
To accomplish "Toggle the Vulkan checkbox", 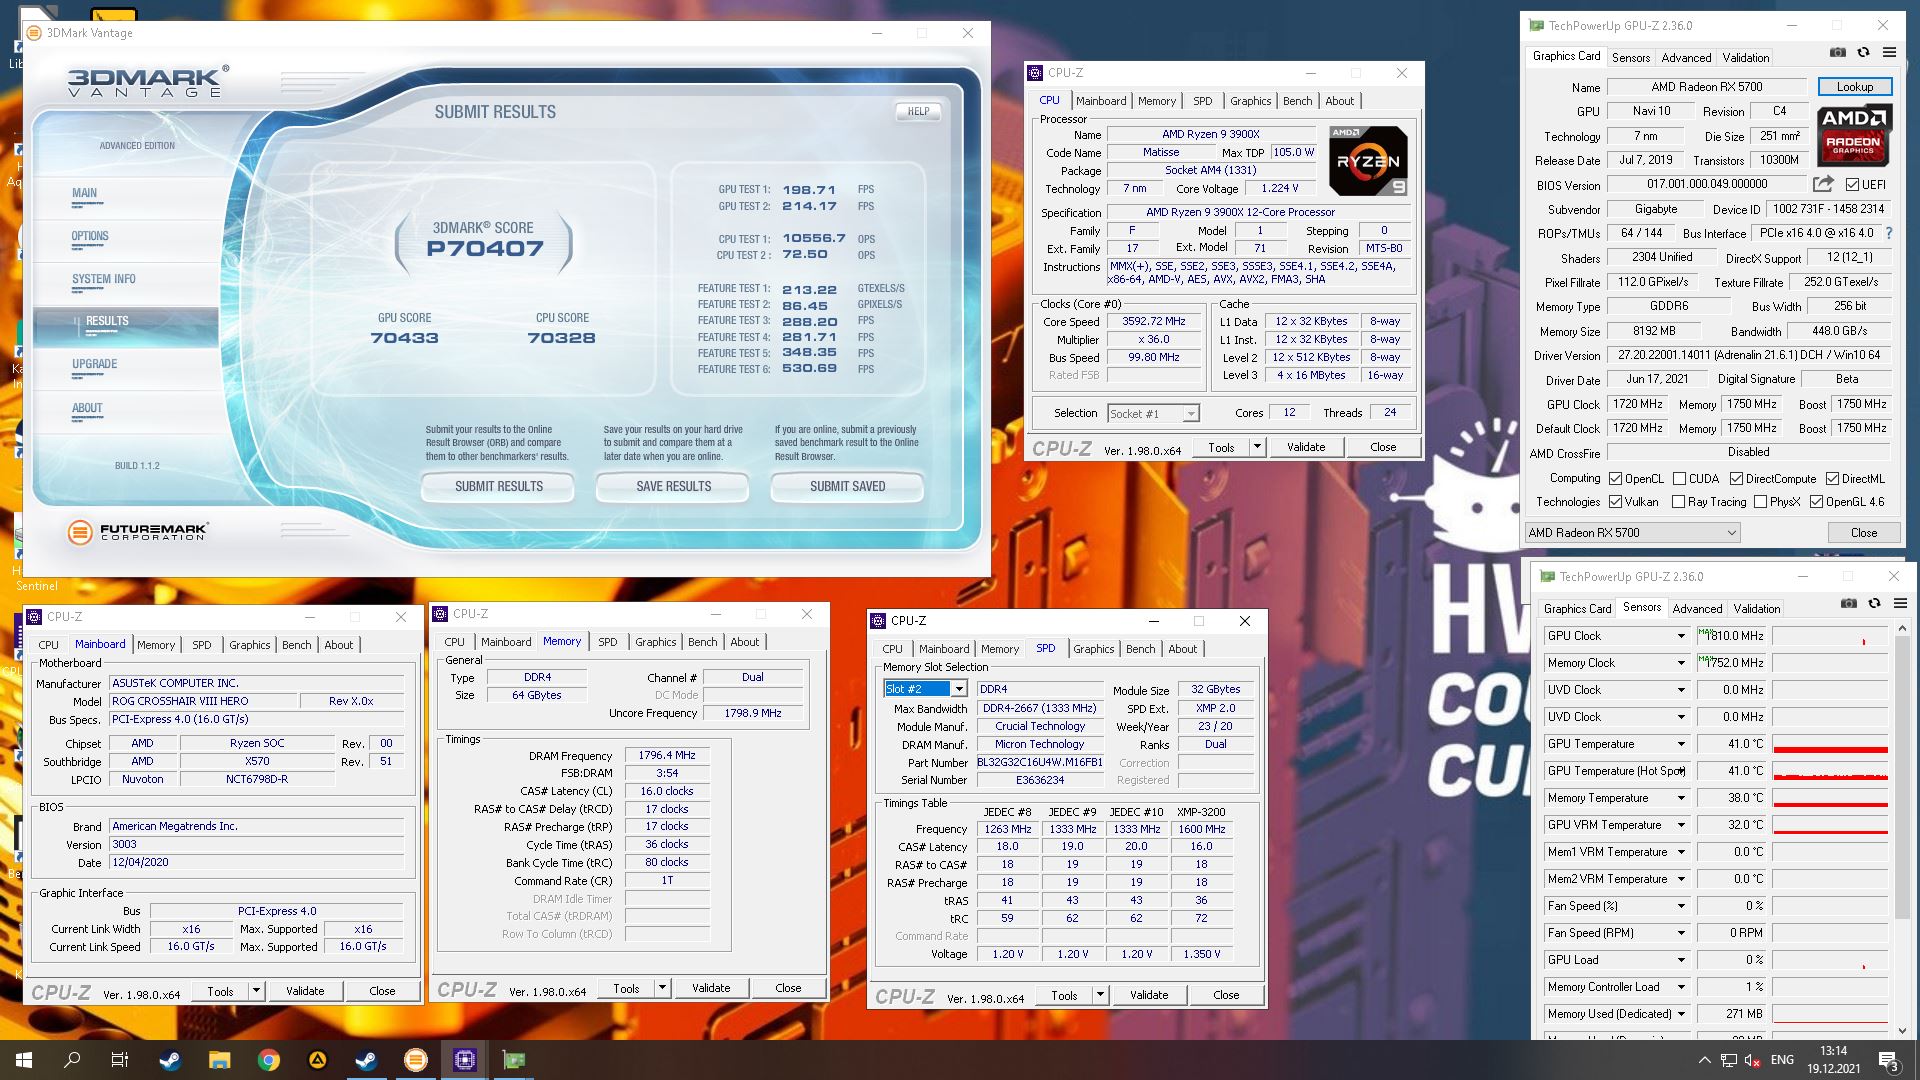I will tap(1615, 502).
